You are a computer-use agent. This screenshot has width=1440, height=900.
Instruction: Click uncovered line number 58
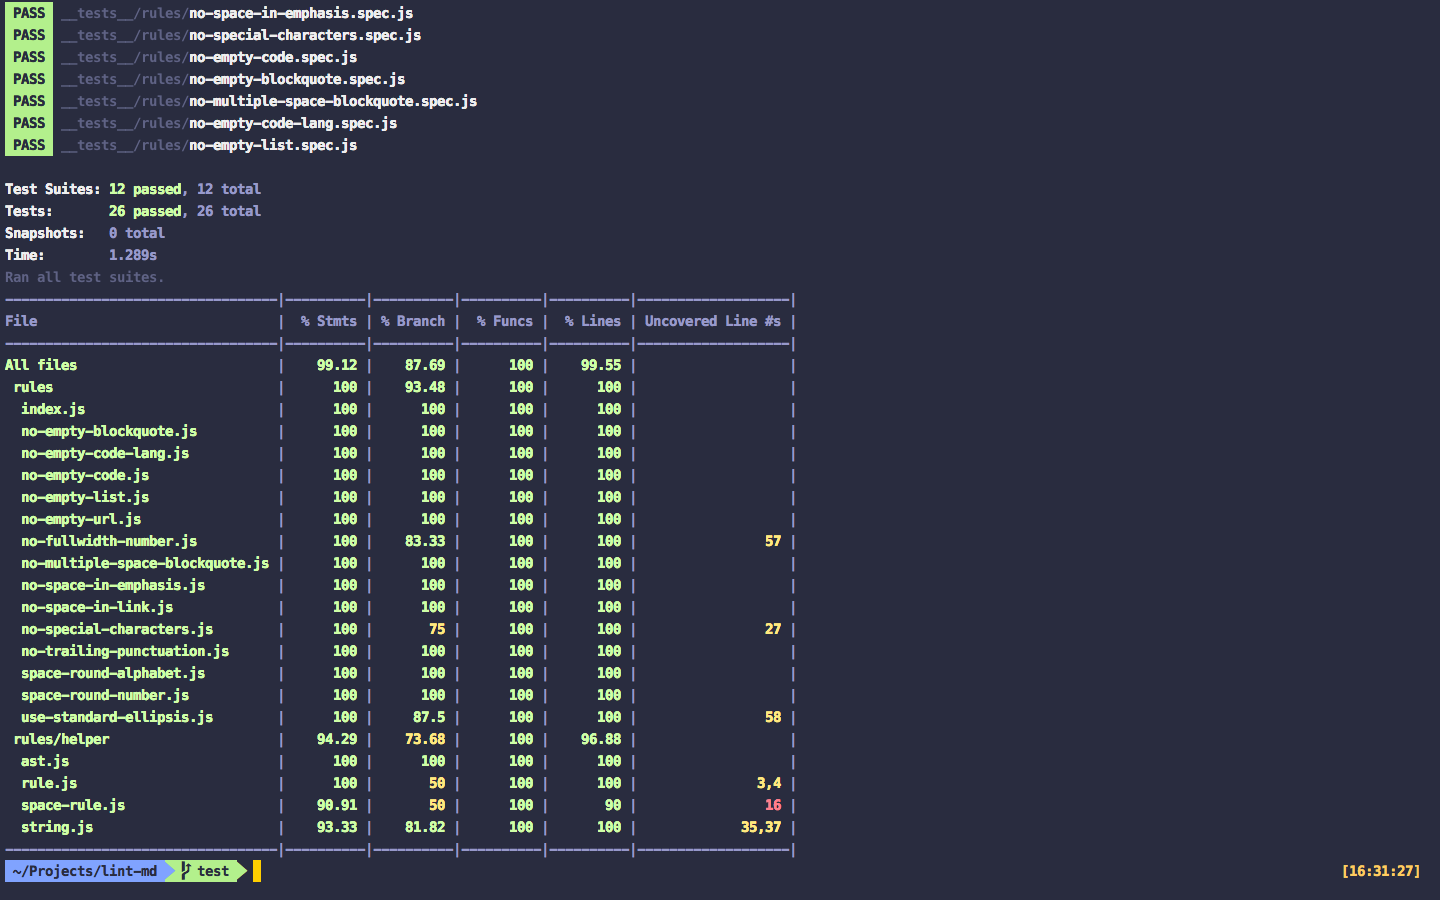point(773,717)
